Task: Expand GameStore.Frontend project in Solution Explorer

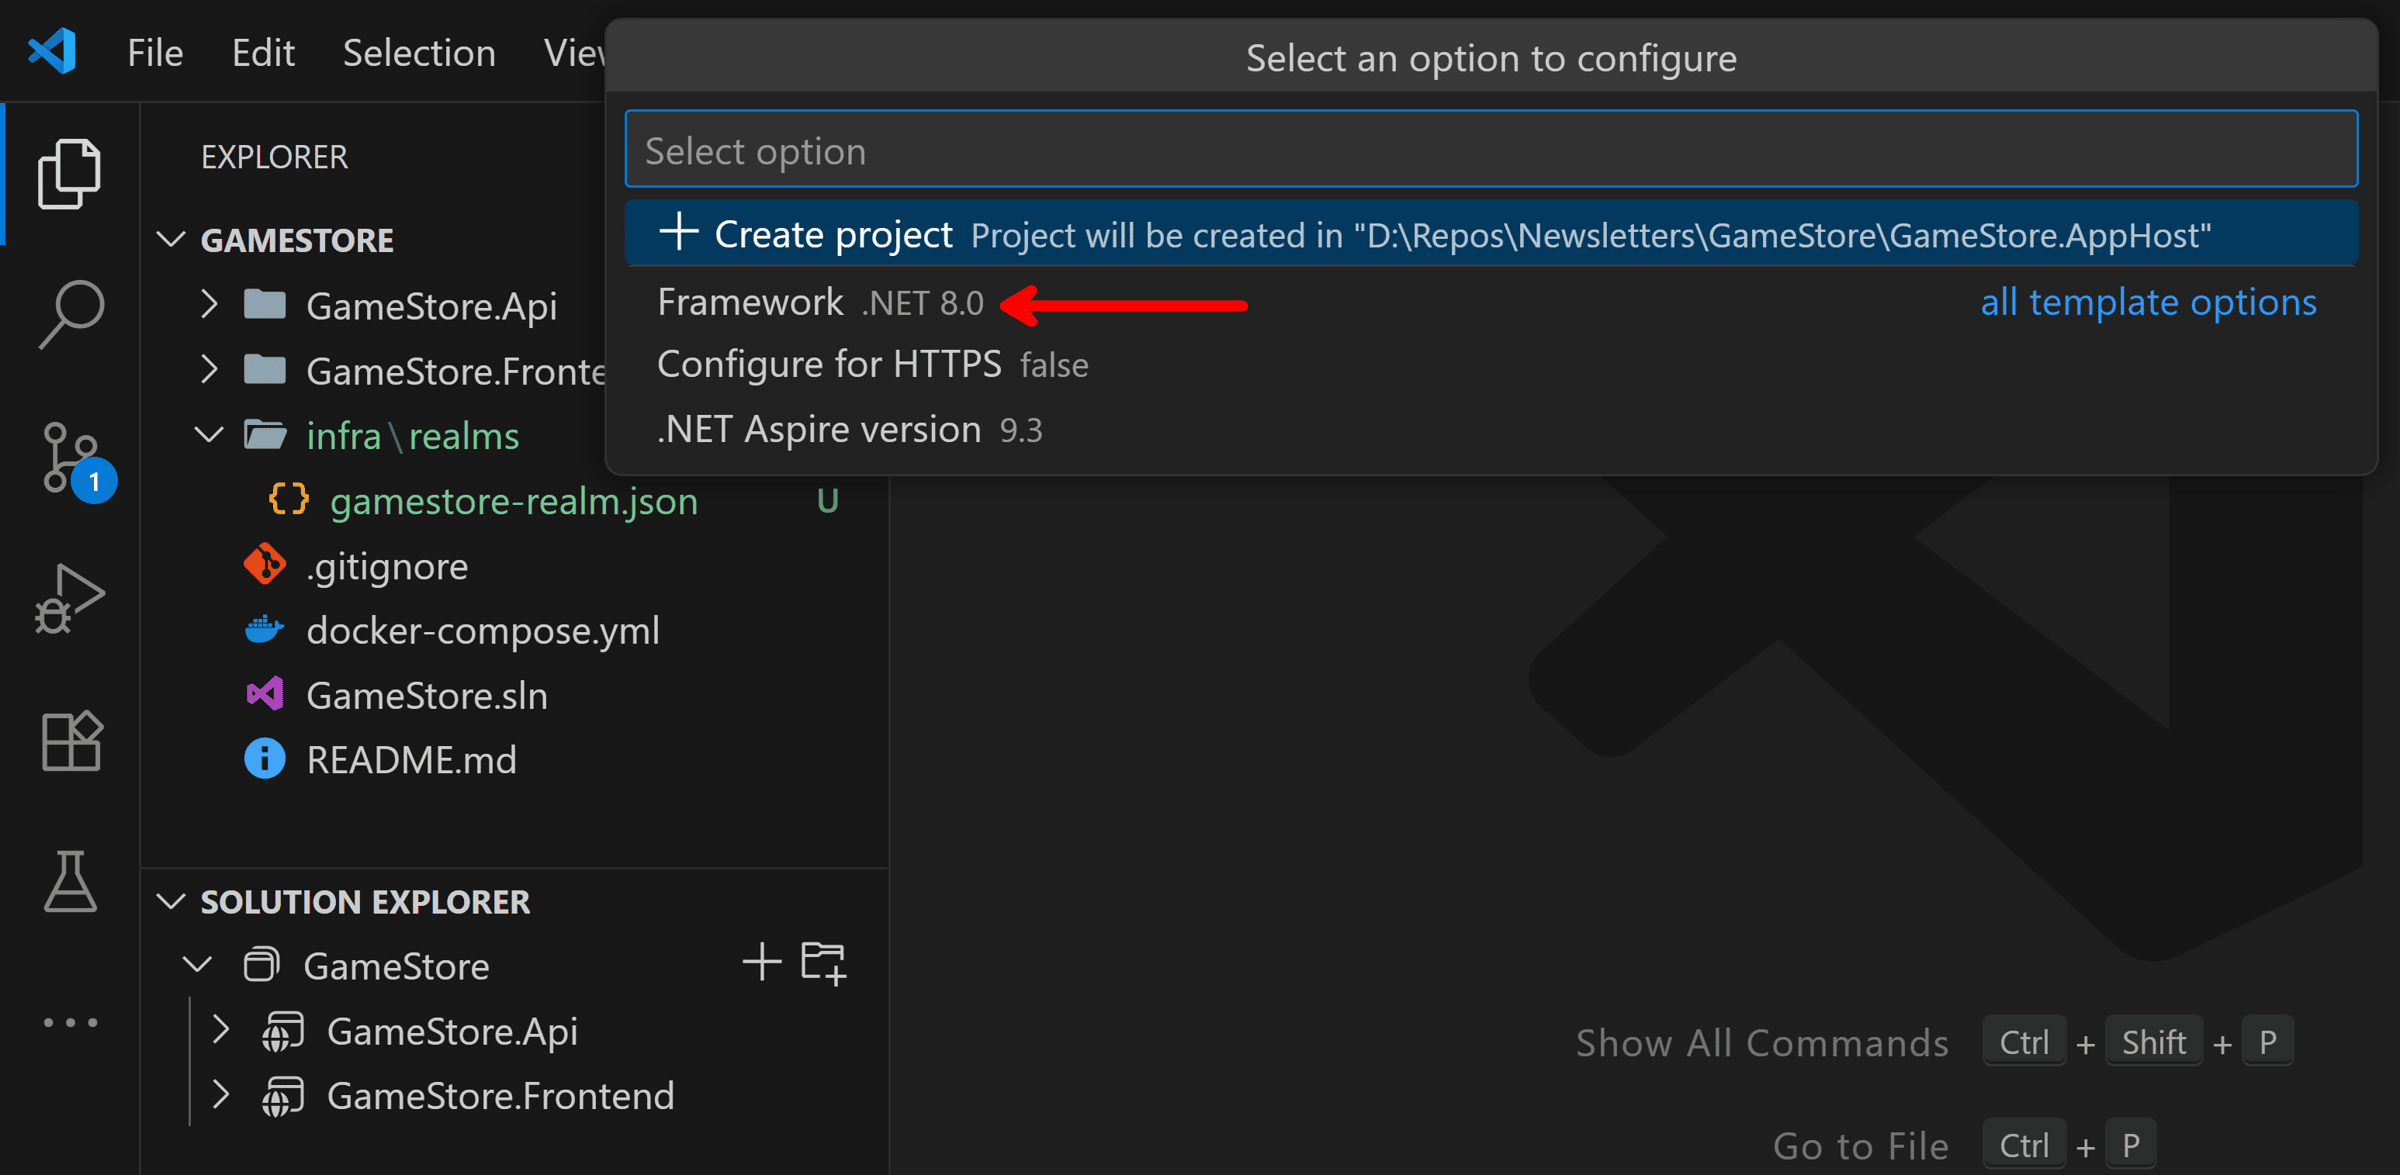Action: tap(221, 1096)
